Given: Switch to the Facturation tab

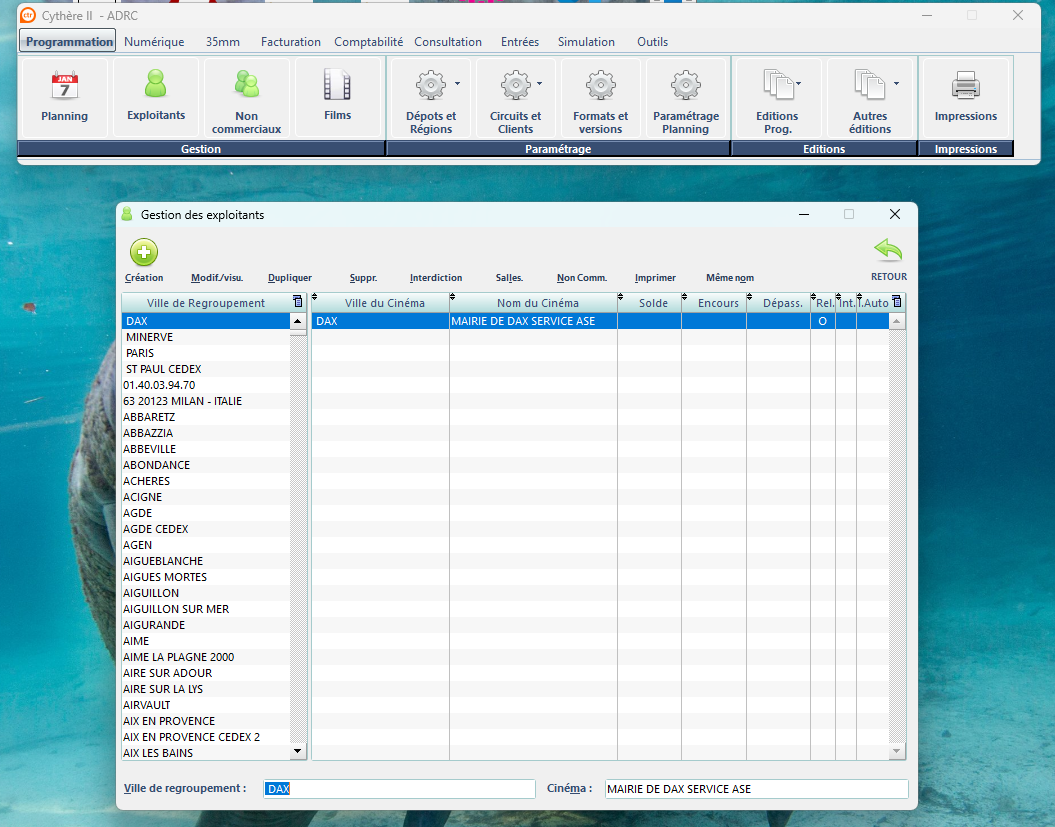Looking at the screenshot, I should (x=290, y=42).
